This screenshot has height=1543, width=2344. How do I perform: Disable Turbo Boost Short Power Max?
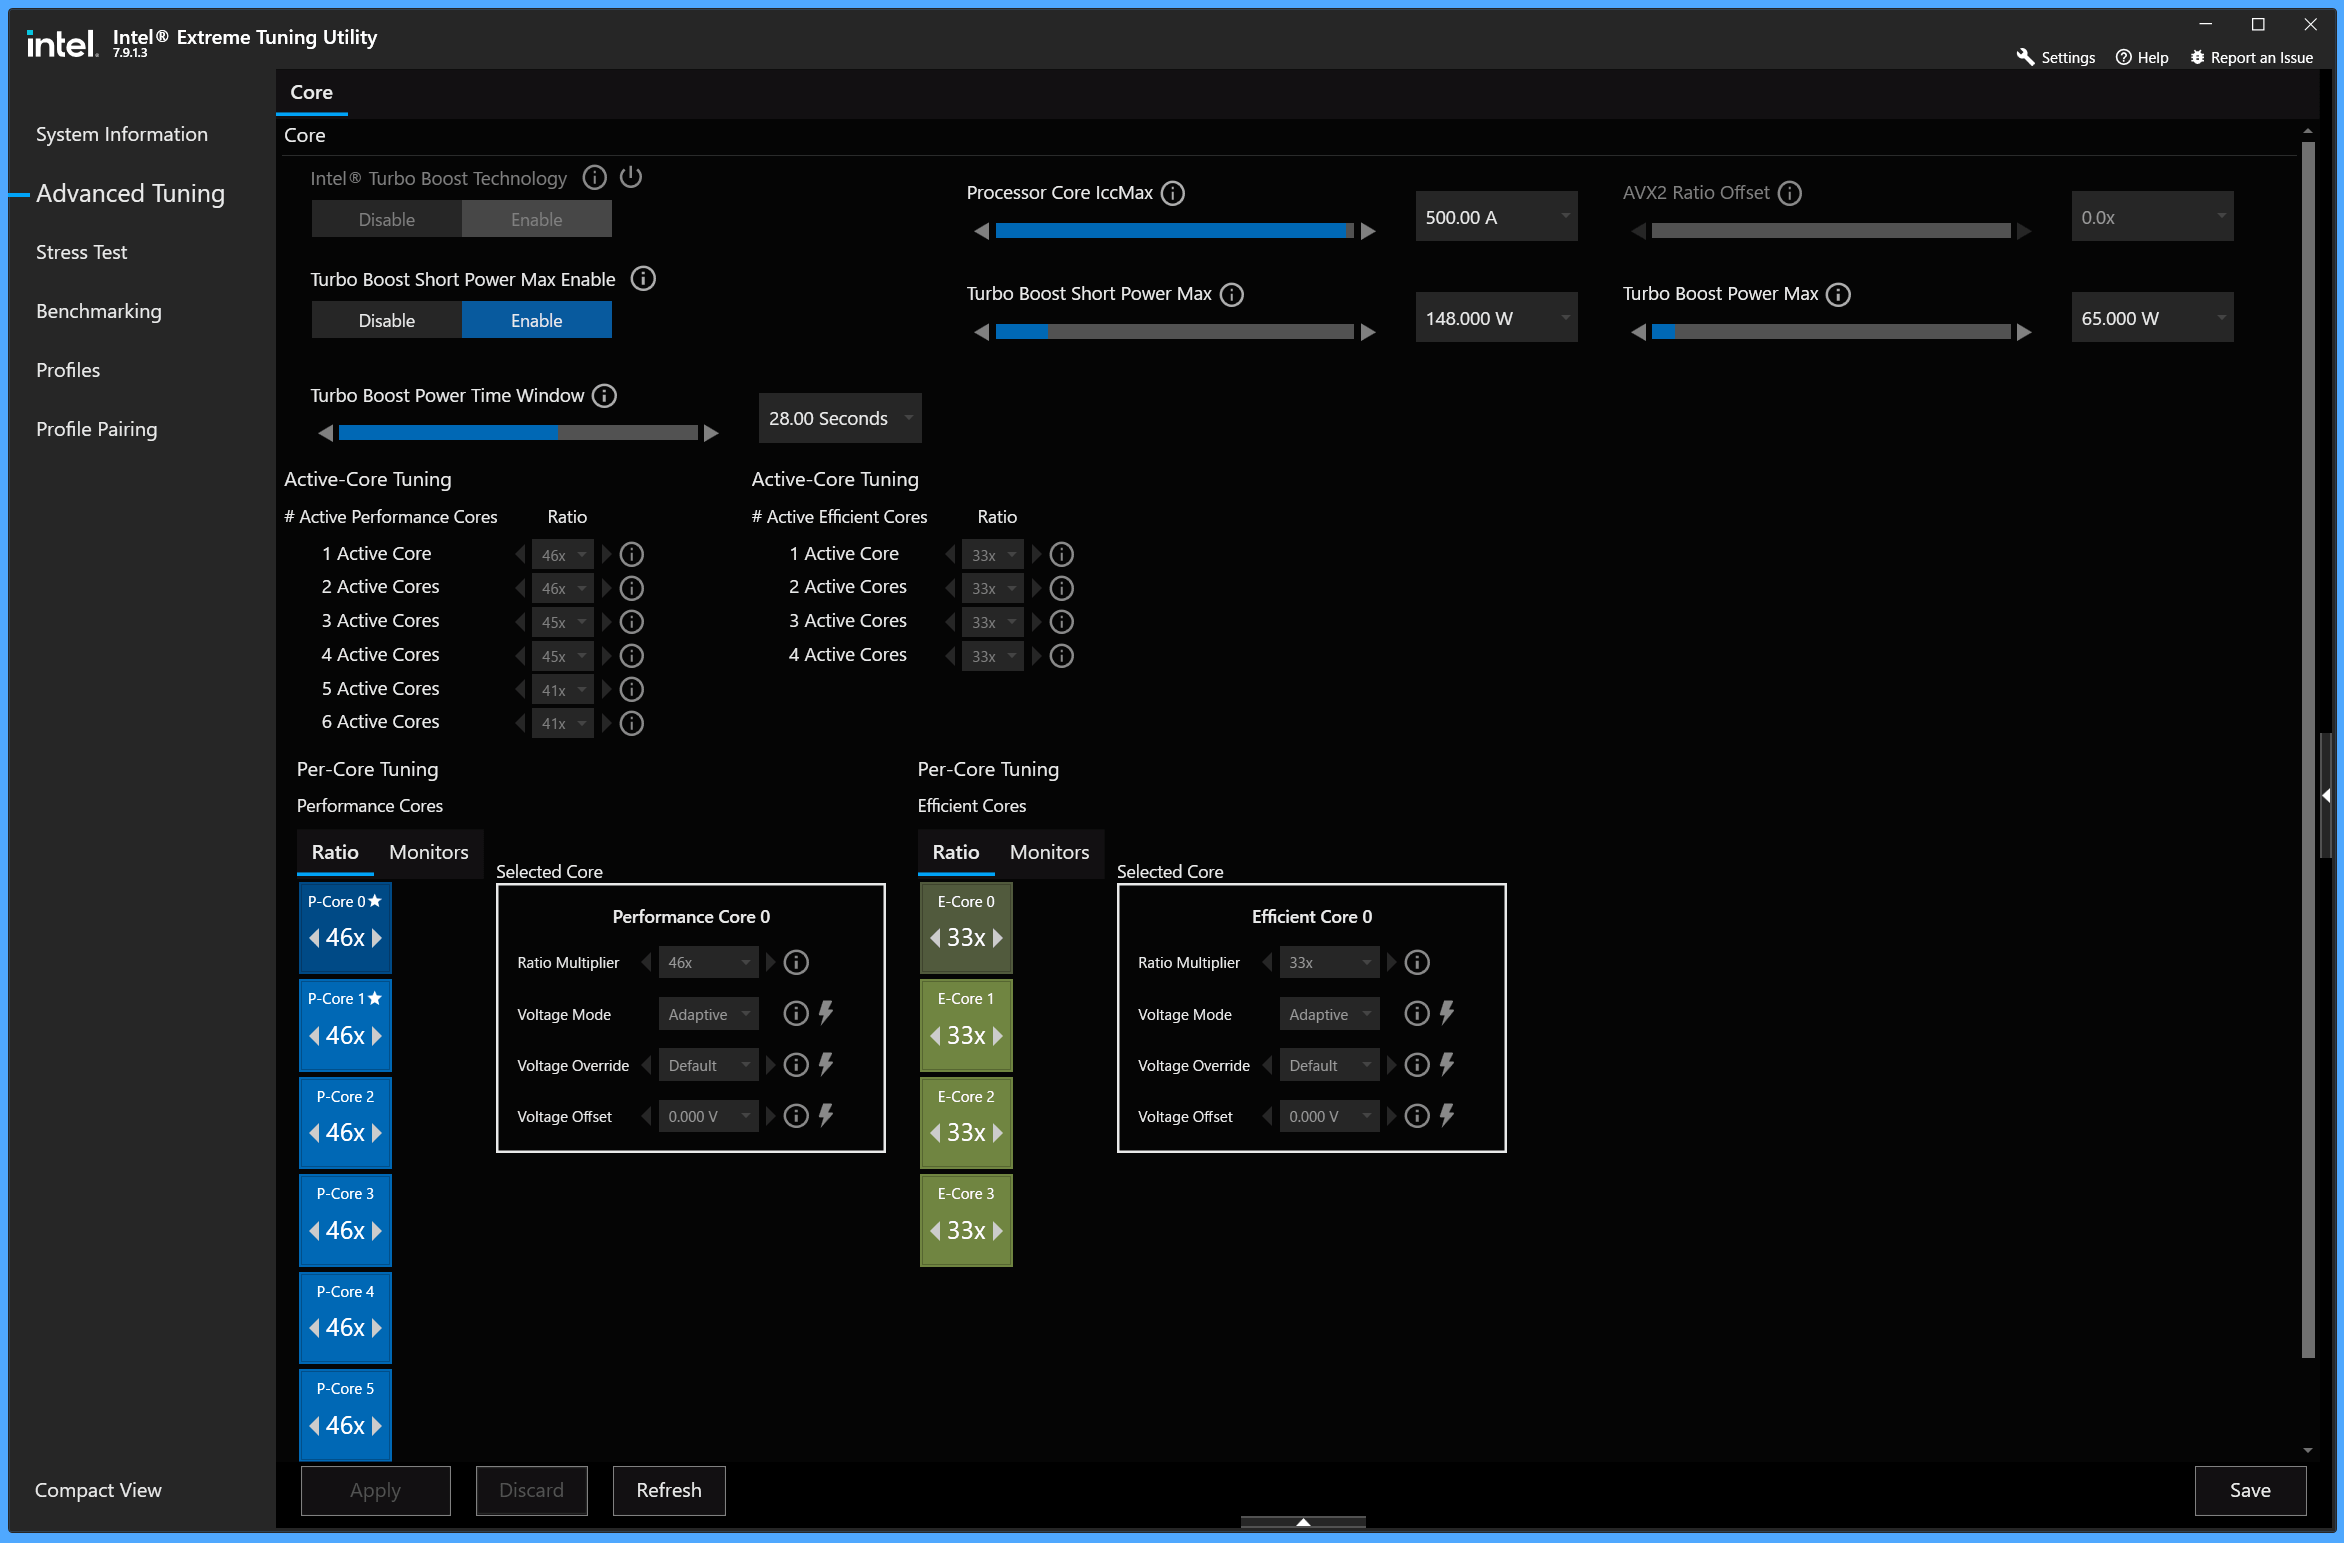pos(387,320)
